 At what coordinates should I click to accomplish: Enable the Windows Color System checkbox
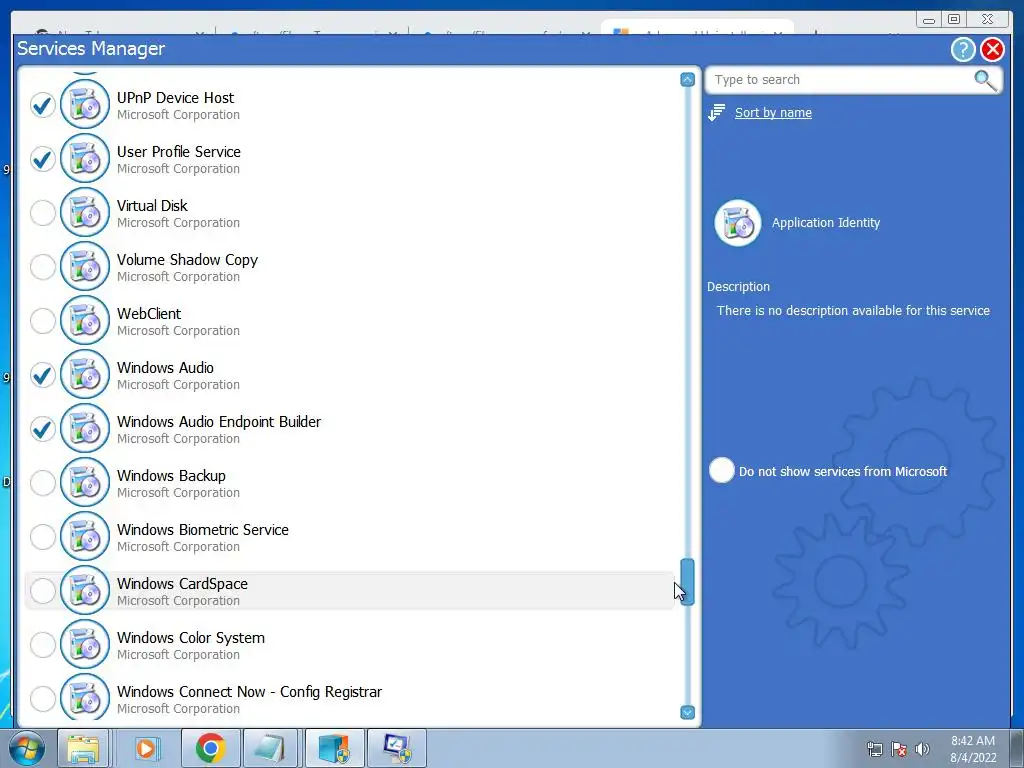tap(43, 645)
